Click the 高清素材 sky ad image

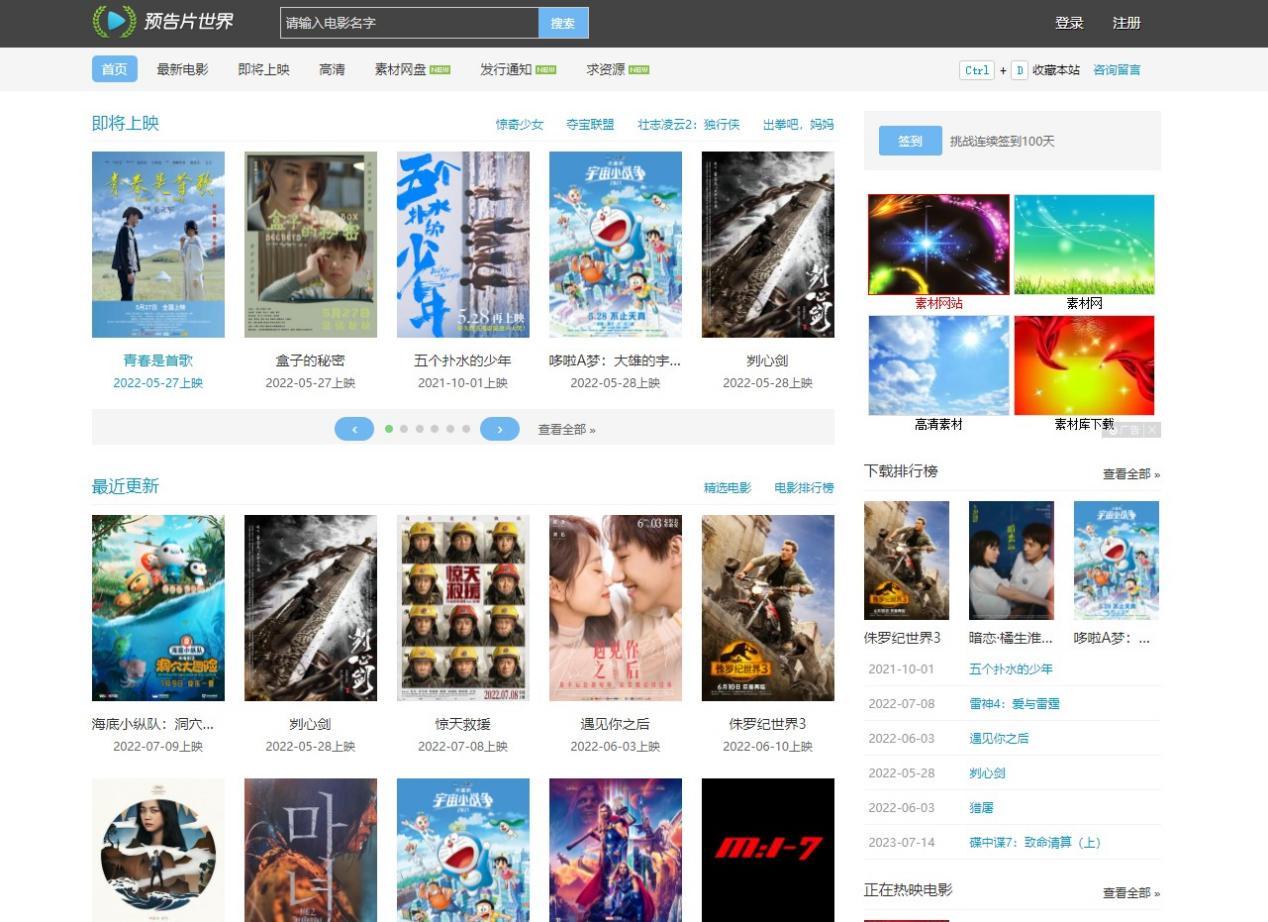pos(938,365)
